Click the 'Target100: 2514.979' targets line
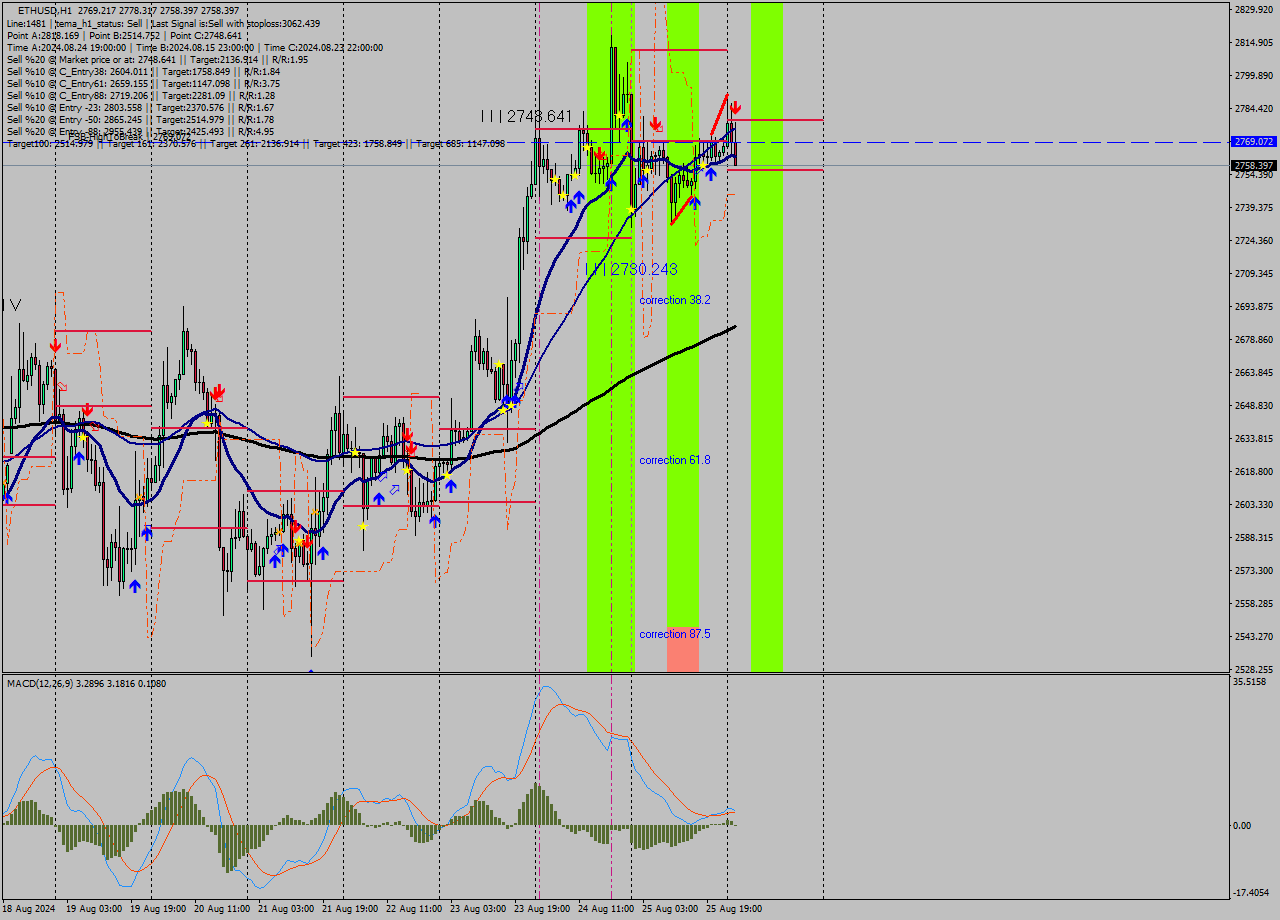 [255, 144]
